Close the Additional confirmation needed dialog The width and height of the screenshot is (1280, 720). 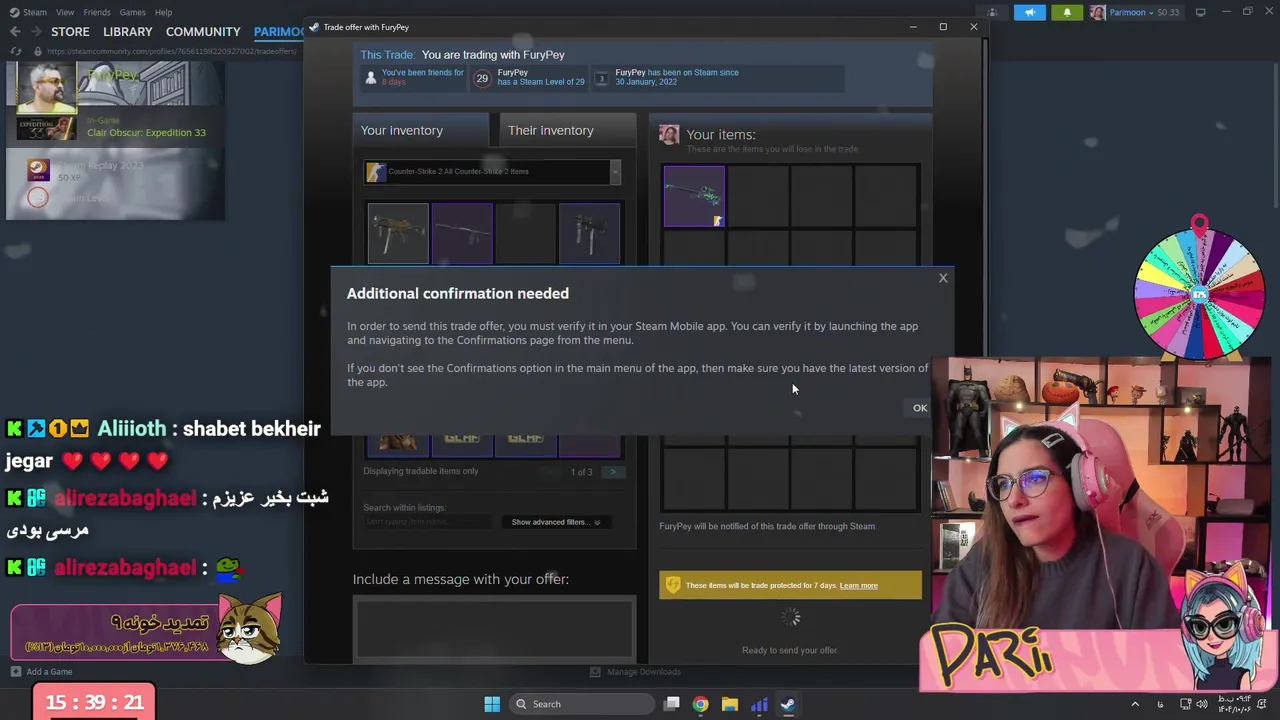pos(943,278)
